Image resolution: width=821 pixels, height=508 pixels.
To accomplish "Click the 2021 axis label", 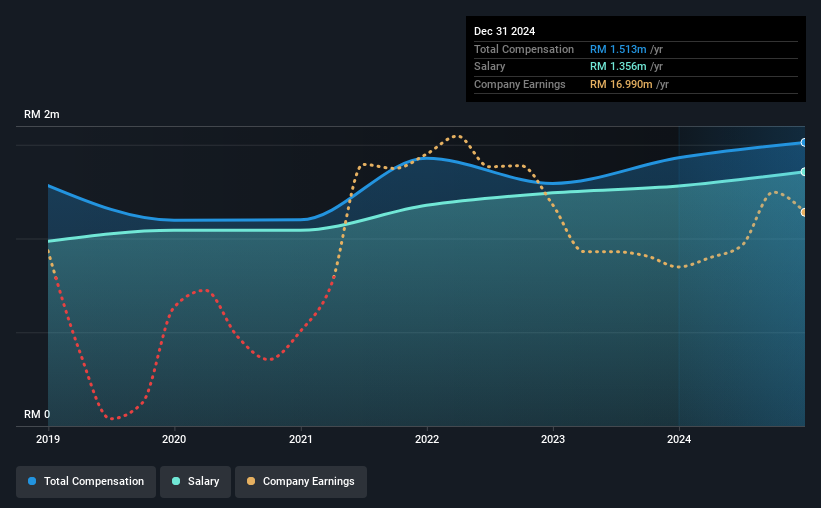I will click(x=301, y=439).
